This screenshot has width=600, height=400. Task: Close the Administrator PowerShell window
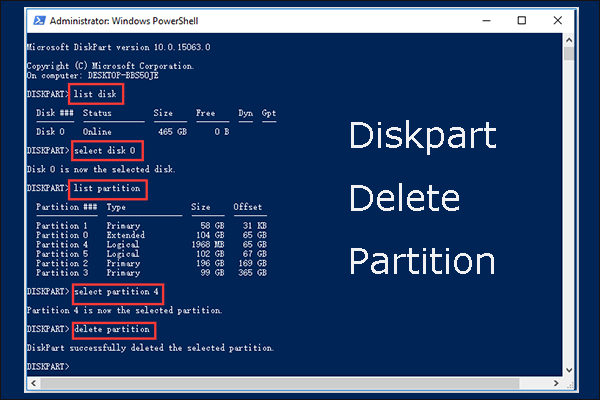tap(558, 20)
